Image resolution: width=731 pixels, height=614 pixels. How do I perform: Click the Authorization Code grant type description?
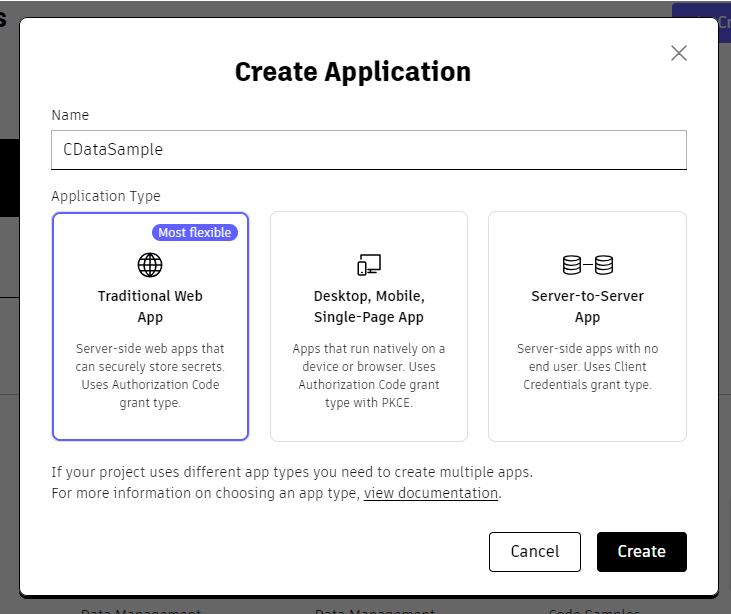(x=149, y=376)
